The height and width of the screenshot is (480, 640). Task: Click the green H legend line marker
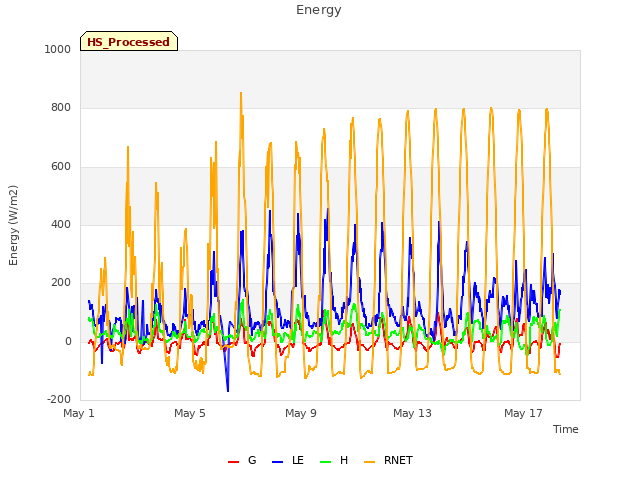pos(326,462)
